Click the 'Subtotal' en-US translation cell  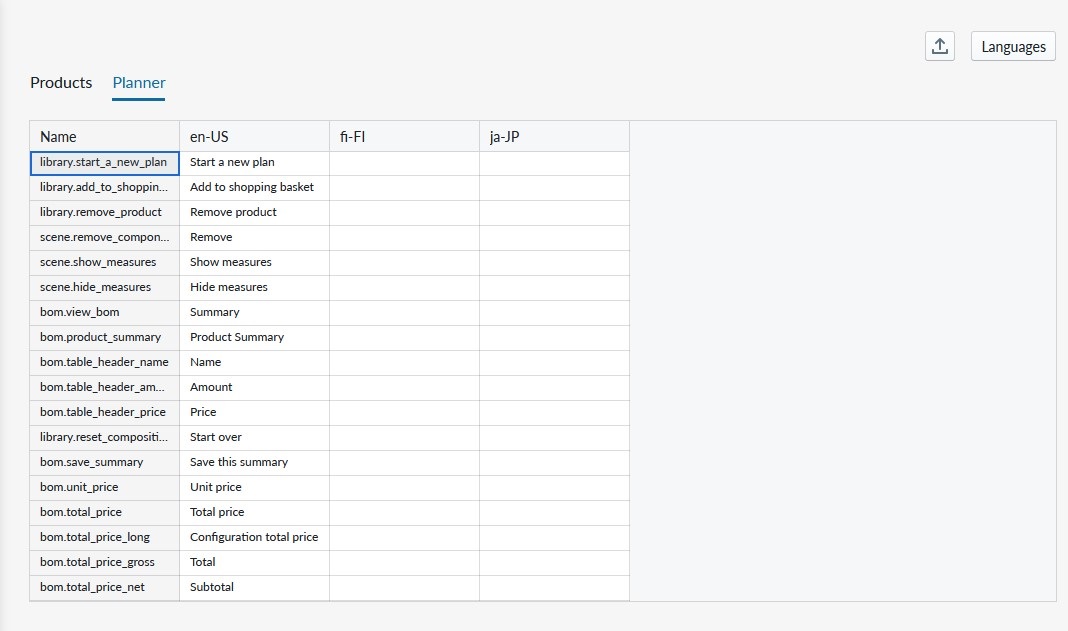click(x=255, y=588)
